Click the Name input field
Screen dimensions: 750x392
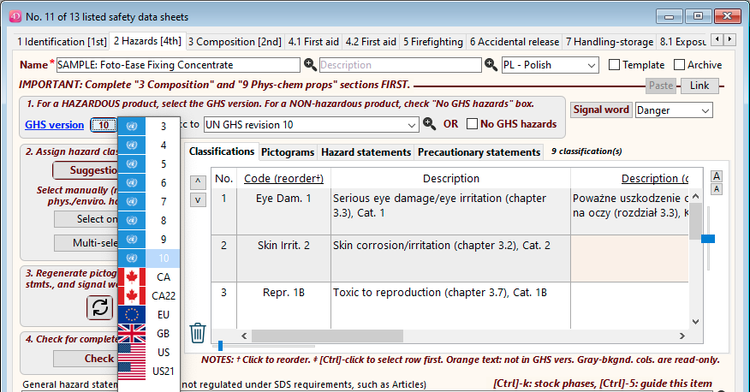tap(178, 65)
